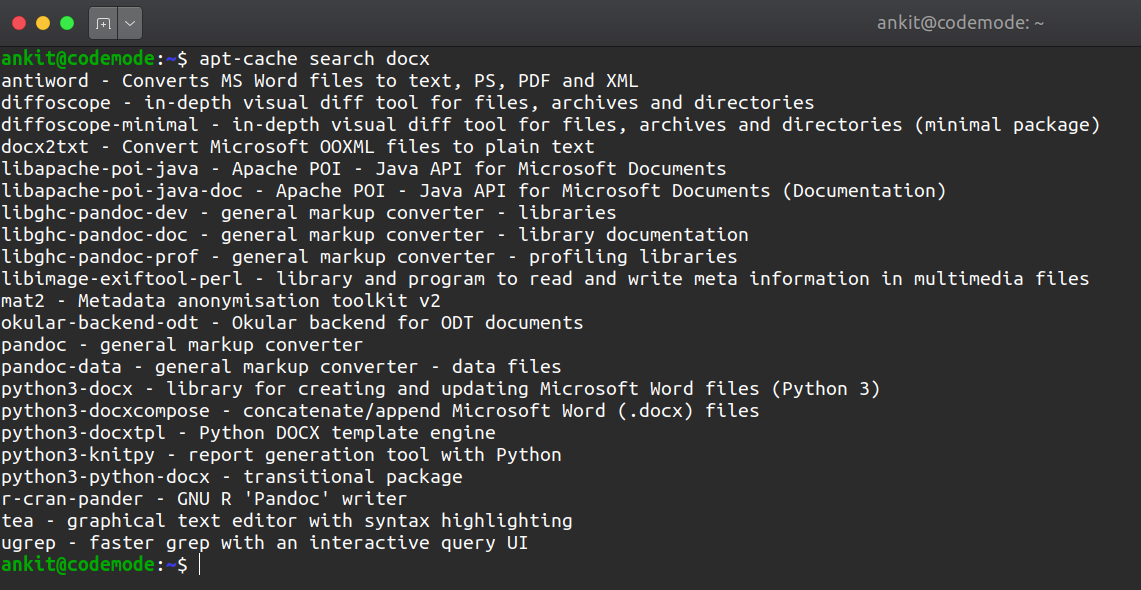Click the pandoc - general markup converter line
Screen dimensions: 1141x590
pos(181,345)
